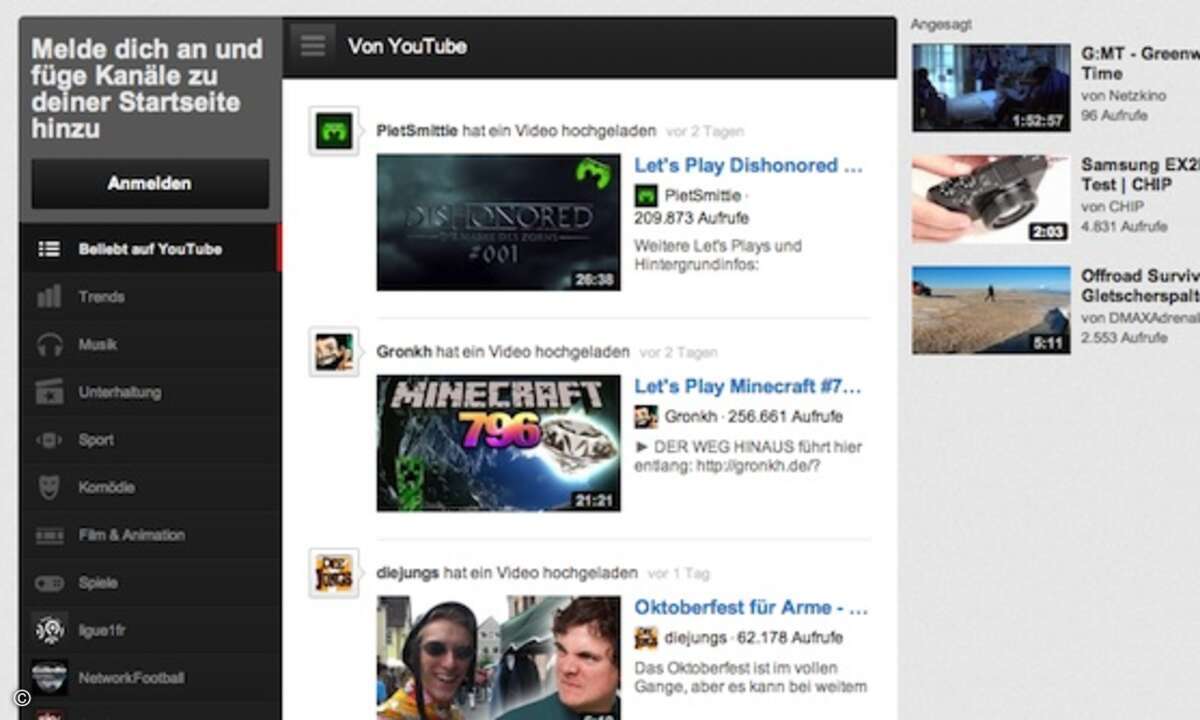
Task: Click the Sport icon in sidebar
Action: pos(49,440)
